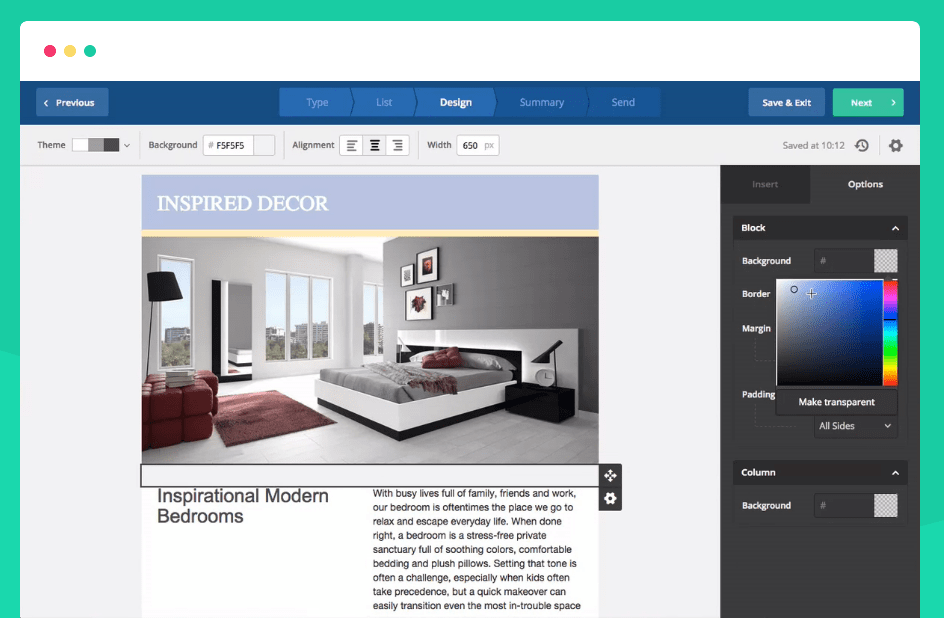Viewport: 944px width, 618px height.
Task: Set alignment to left
Action: 352,145
